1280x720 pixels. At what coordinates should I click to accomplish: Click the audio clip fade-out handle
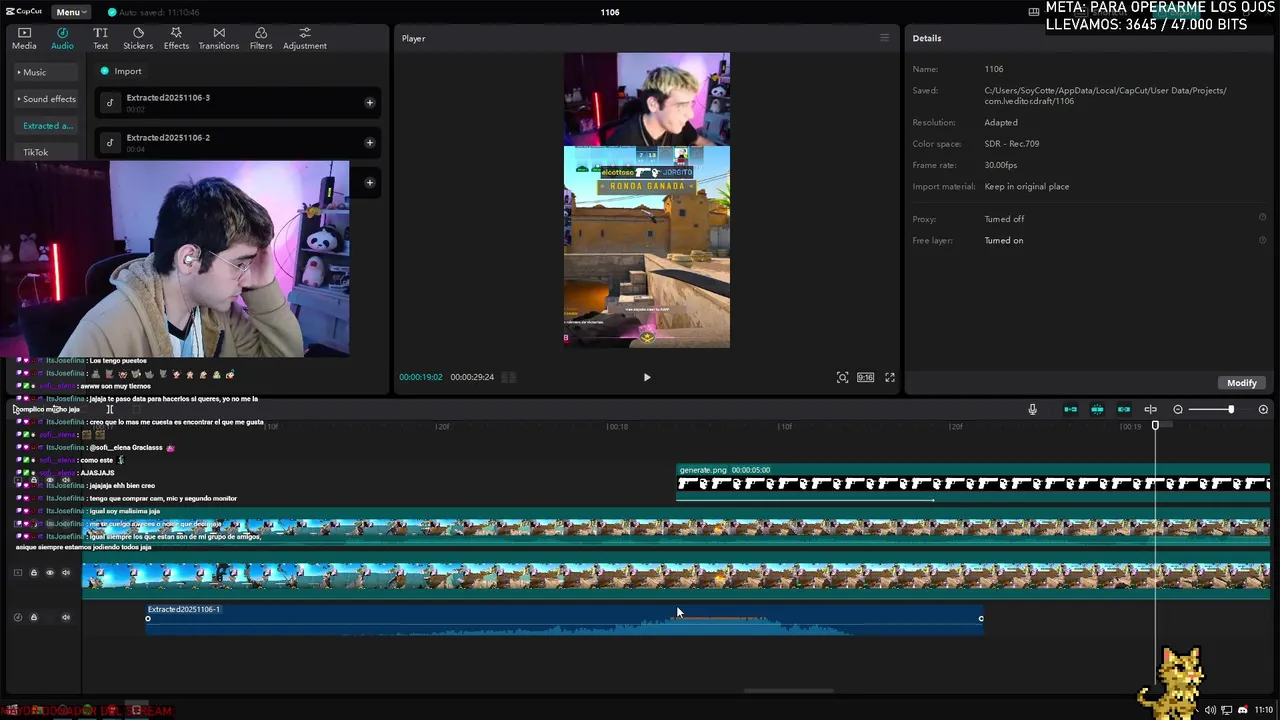click(x=981, y=618)
